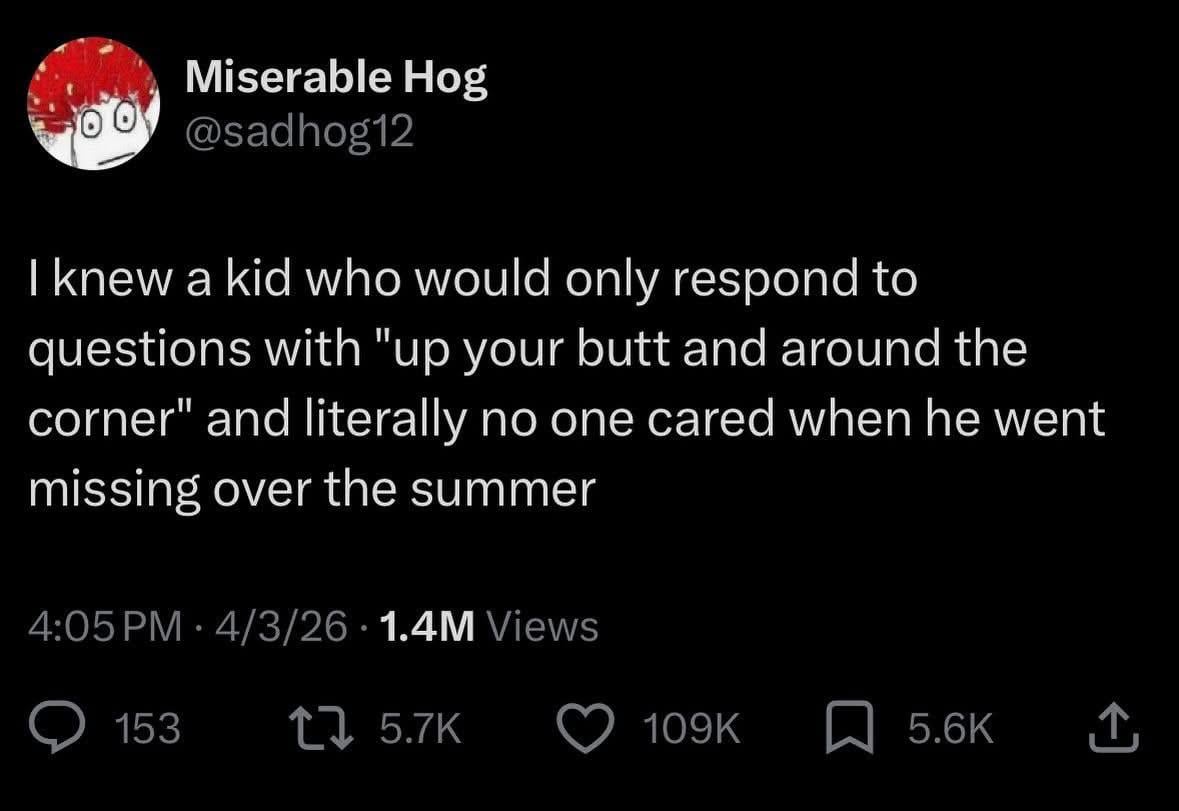The height and width of the screenshot is (811, 1179).
Task: Click the Views label text
Action: pos(546,628)
